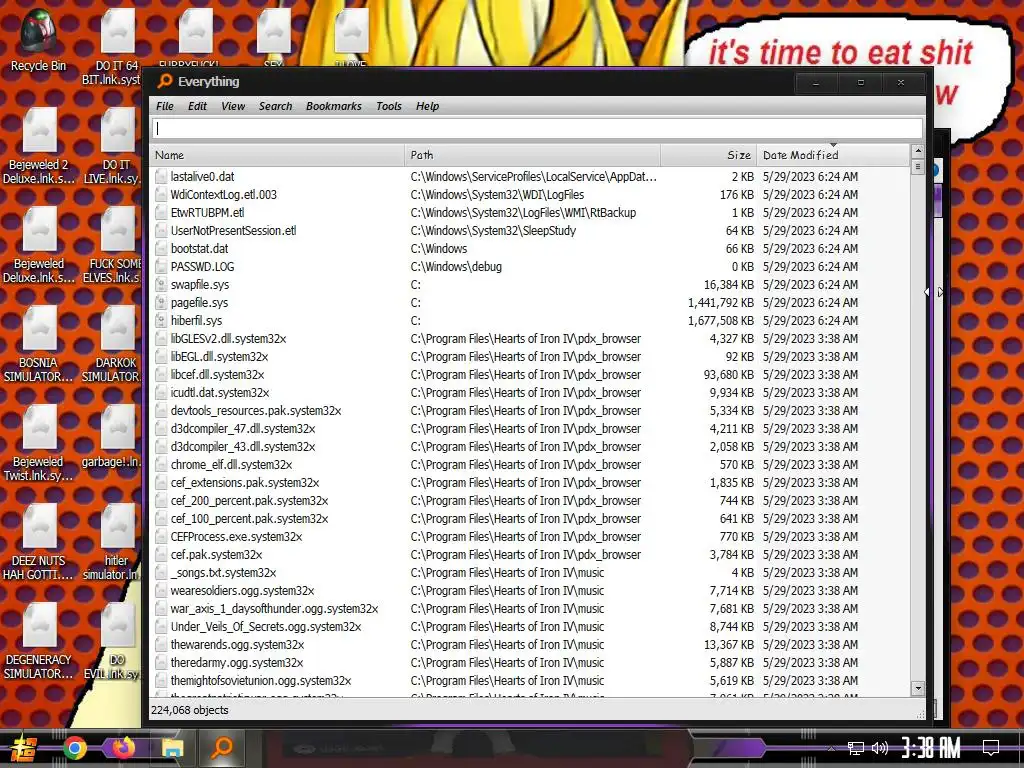
Task: Select the libEGL.dll.system32x result
Action: pyautogui.click(x=219, y=357)
